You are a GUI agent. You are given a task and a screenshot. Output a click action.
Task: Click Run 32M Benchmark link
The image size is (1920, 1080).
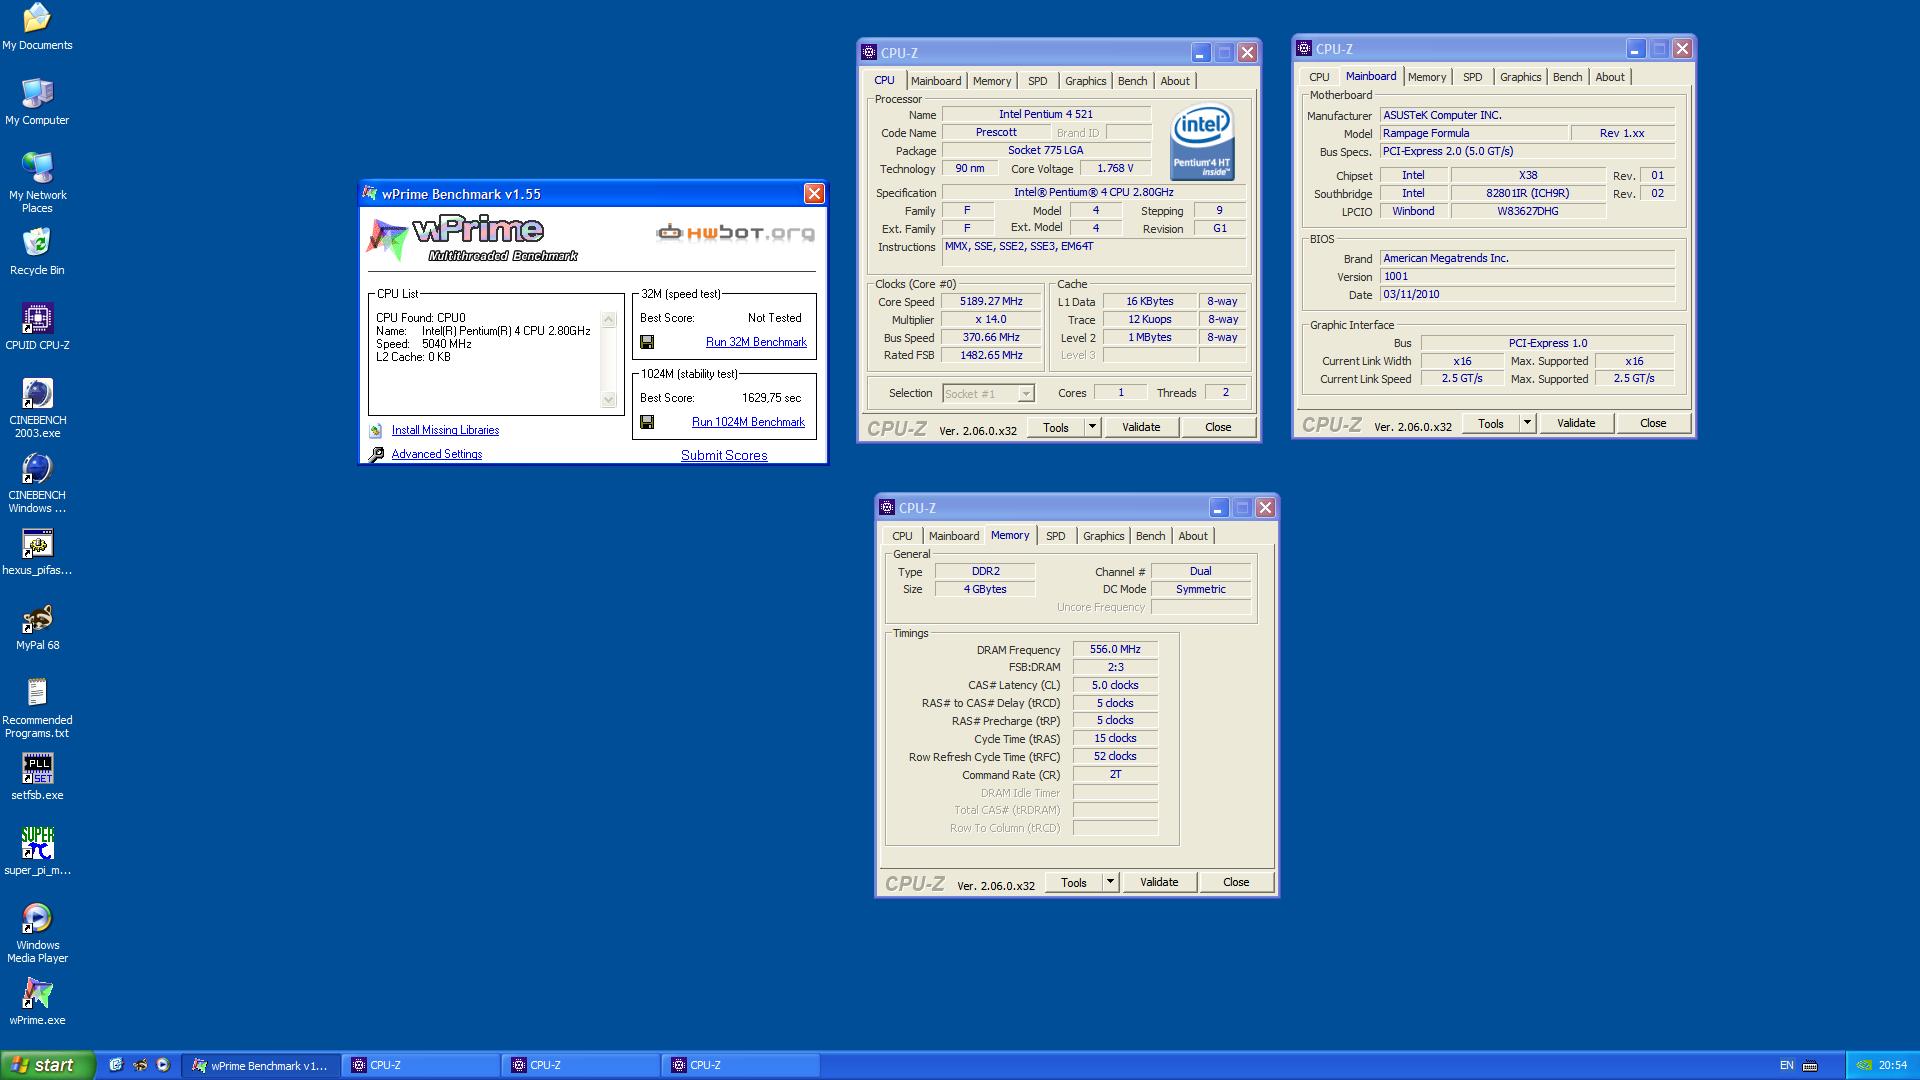coord(756,342)
